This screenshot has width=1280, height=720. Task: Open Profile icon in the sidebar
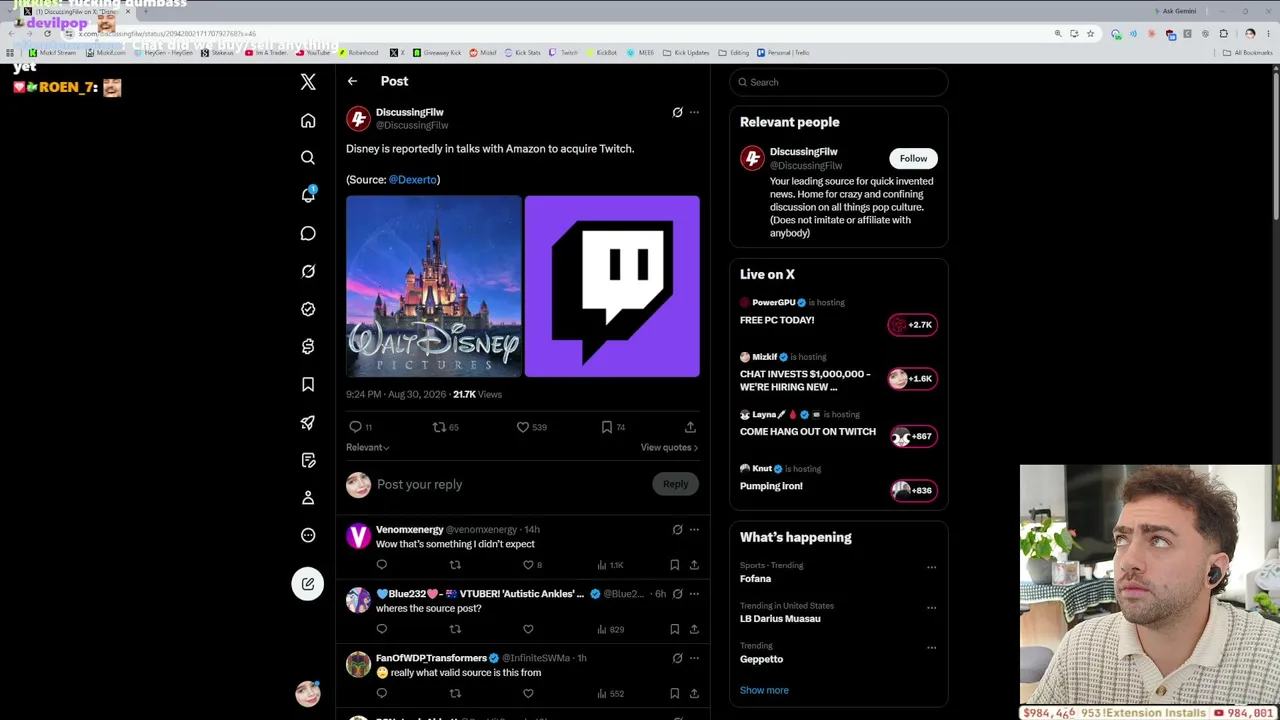(x=308, y=497)
